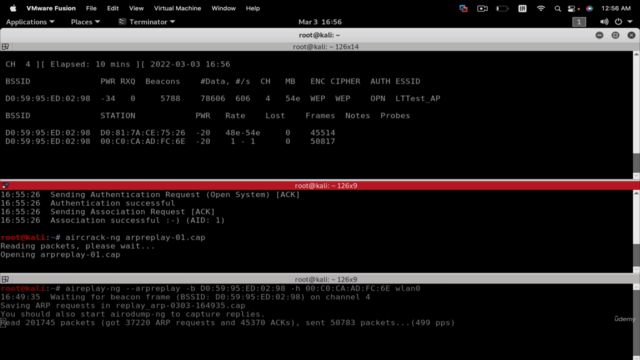Screen dimensions: 640x360
Task: Open the Apple menu
Action: [13, 8]
